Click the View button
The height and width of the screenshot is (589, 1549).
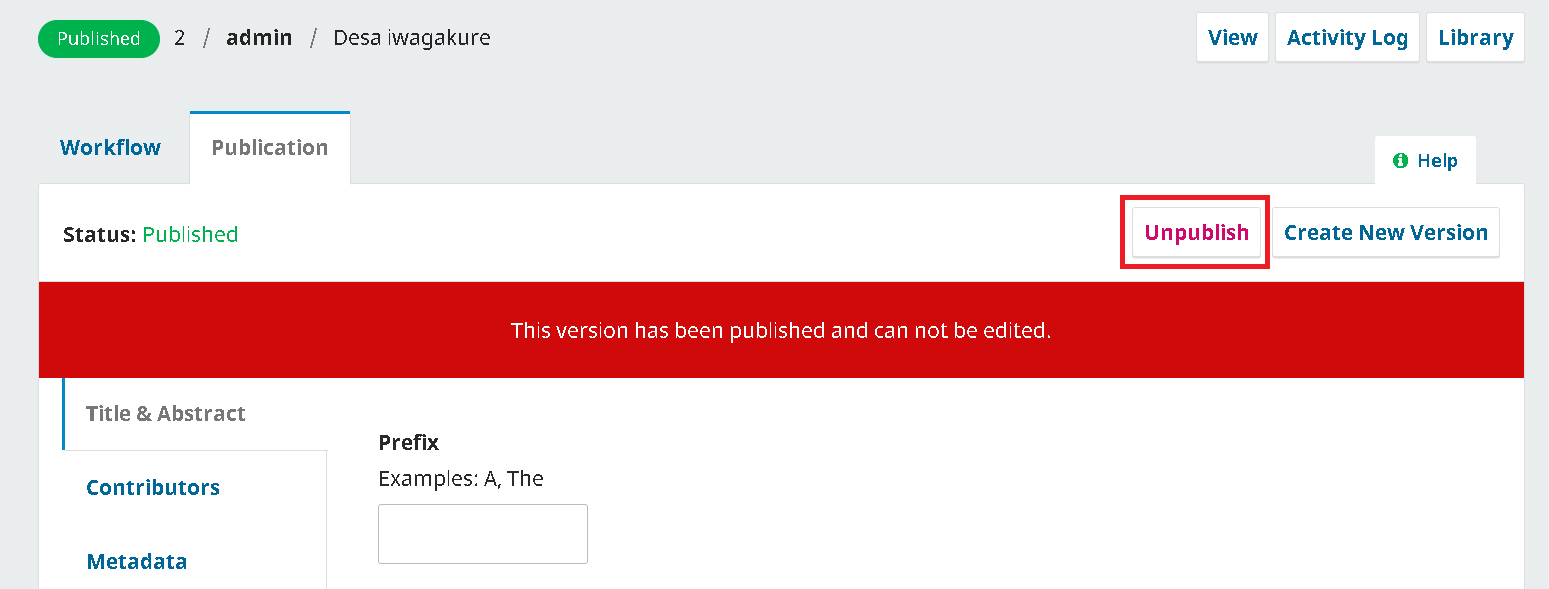(1232, 38)
